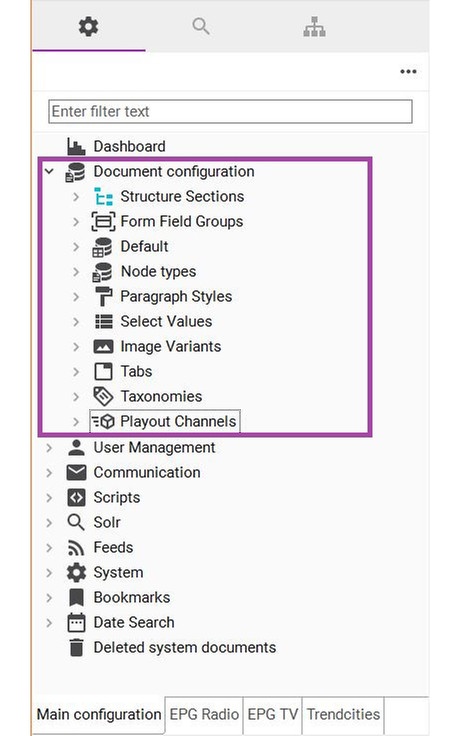Select the Select Values item
Image resolution: width=460 pixels, height=736 pixels.
[x=153, y=322]
